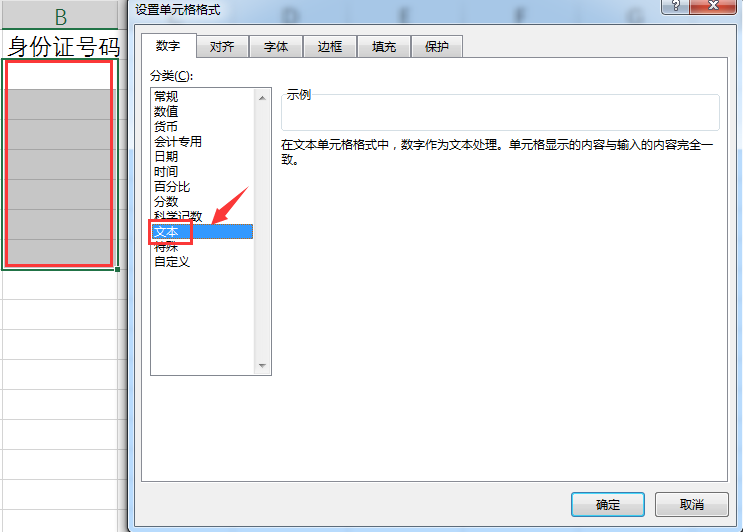
Task: Select column B header
Action: (60, 17)
